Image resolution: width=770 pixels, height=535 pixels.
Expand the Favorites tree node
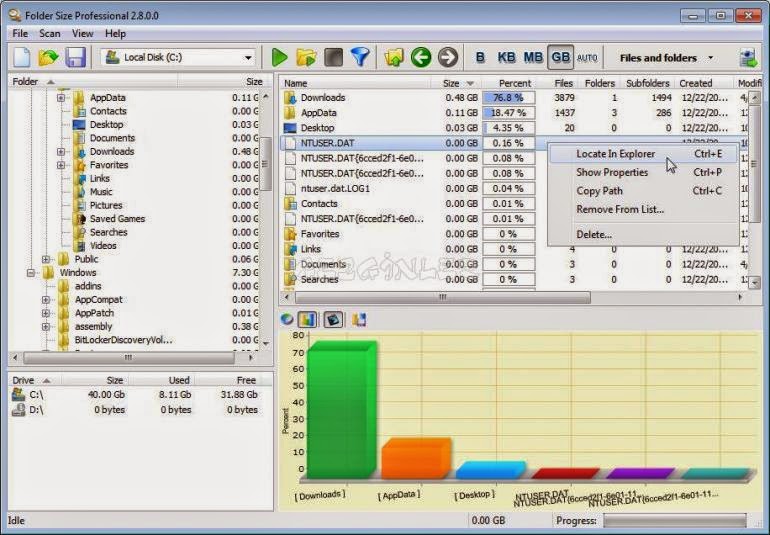pos(61,165)
